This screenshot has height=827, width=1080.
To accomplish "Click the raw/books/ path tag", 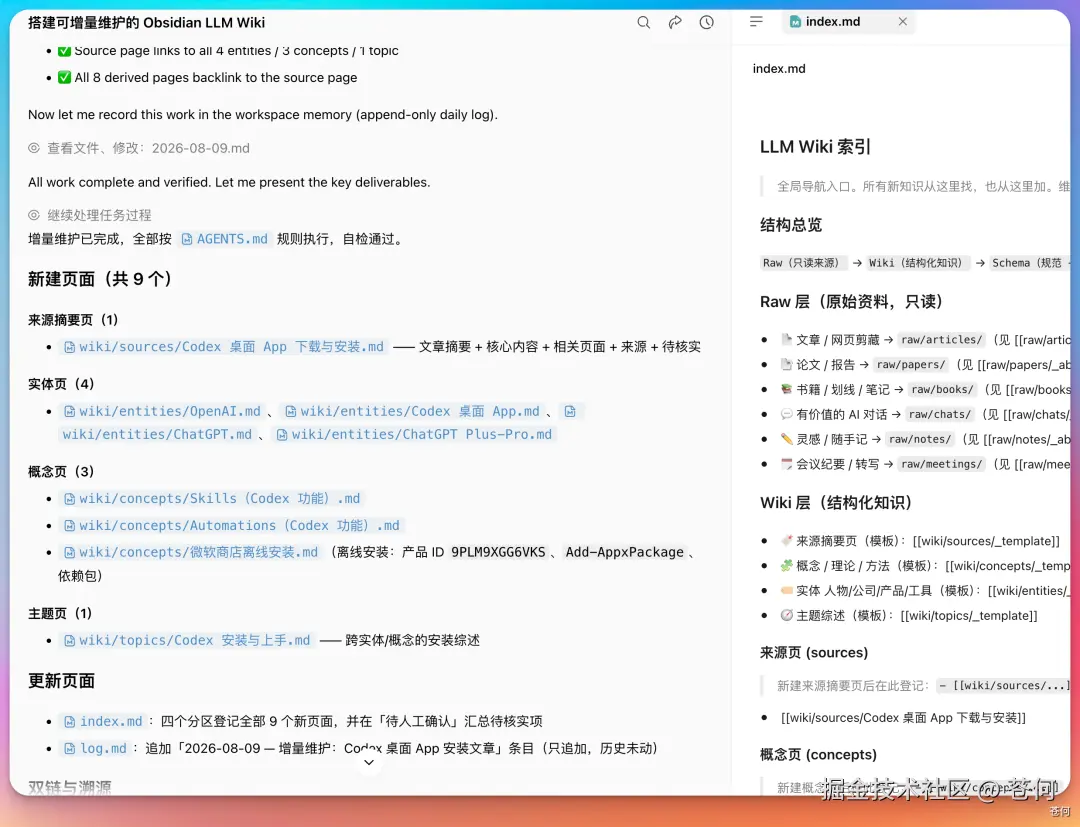I will (942, 389).
